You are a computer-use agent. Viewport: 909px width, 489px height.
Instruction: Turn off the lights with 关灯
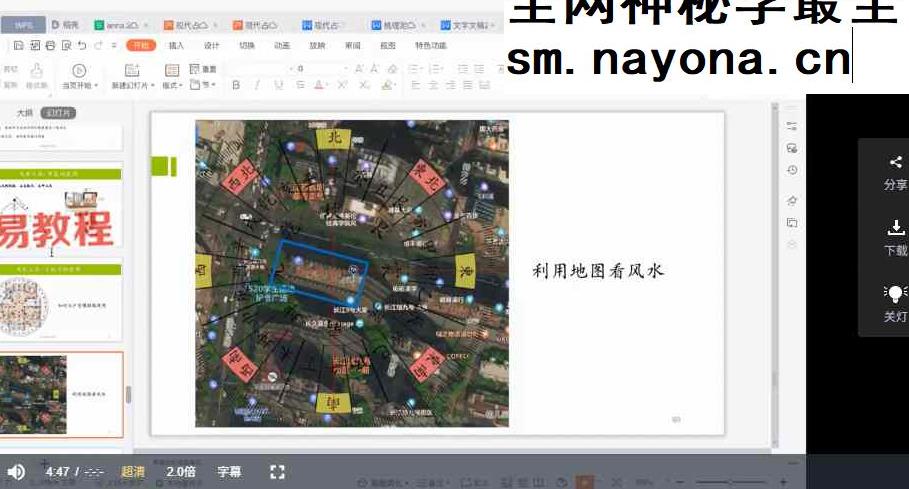click(x=896, y=304)
